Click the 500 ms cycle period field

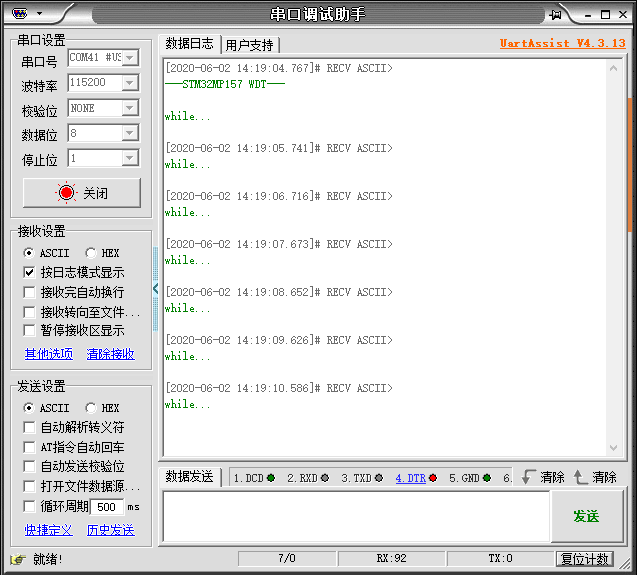[x=106, y=507]
